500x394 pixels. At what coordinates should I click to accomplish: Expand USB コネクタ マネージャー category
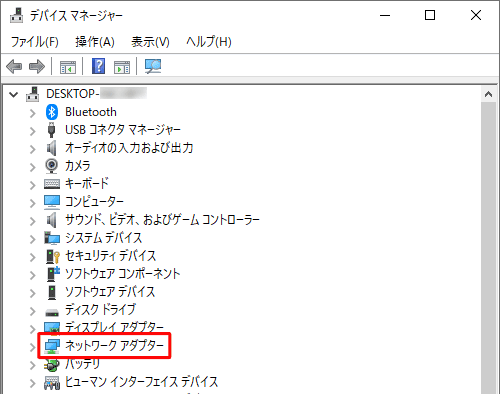tap(33, 131)
